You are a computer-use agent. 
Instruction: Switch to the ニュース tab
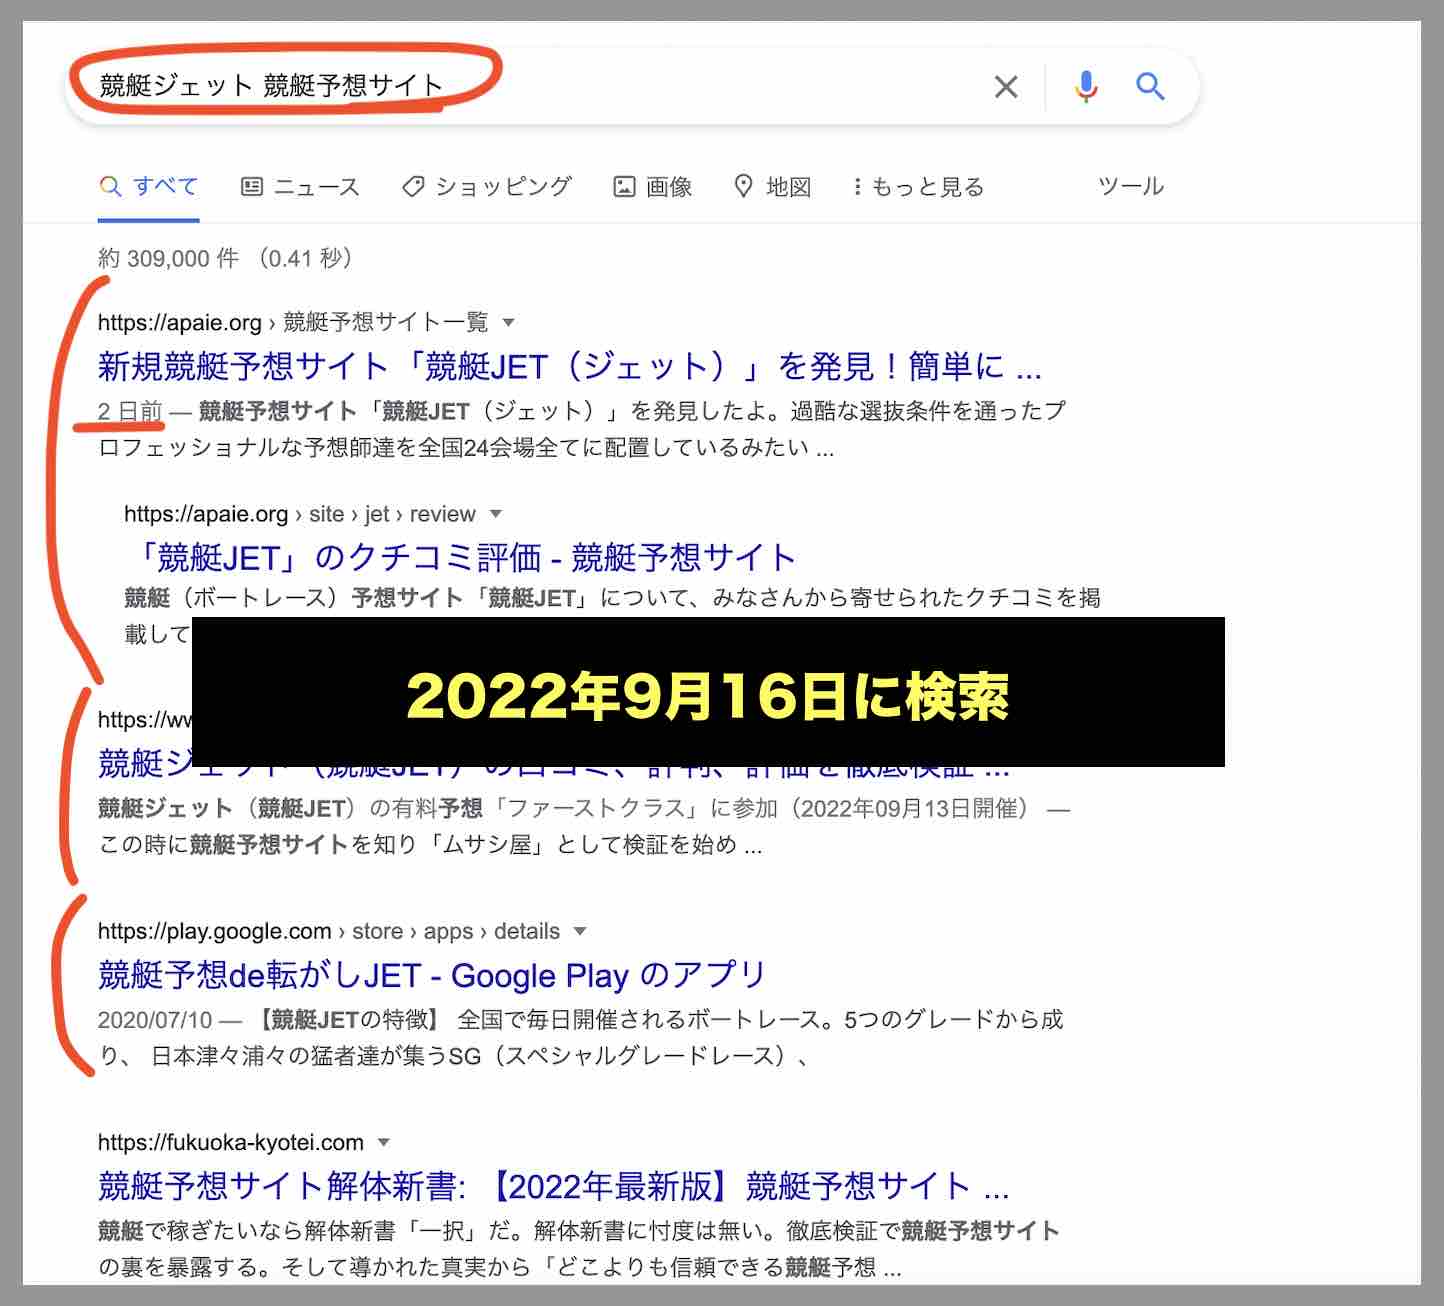[315, 186]
